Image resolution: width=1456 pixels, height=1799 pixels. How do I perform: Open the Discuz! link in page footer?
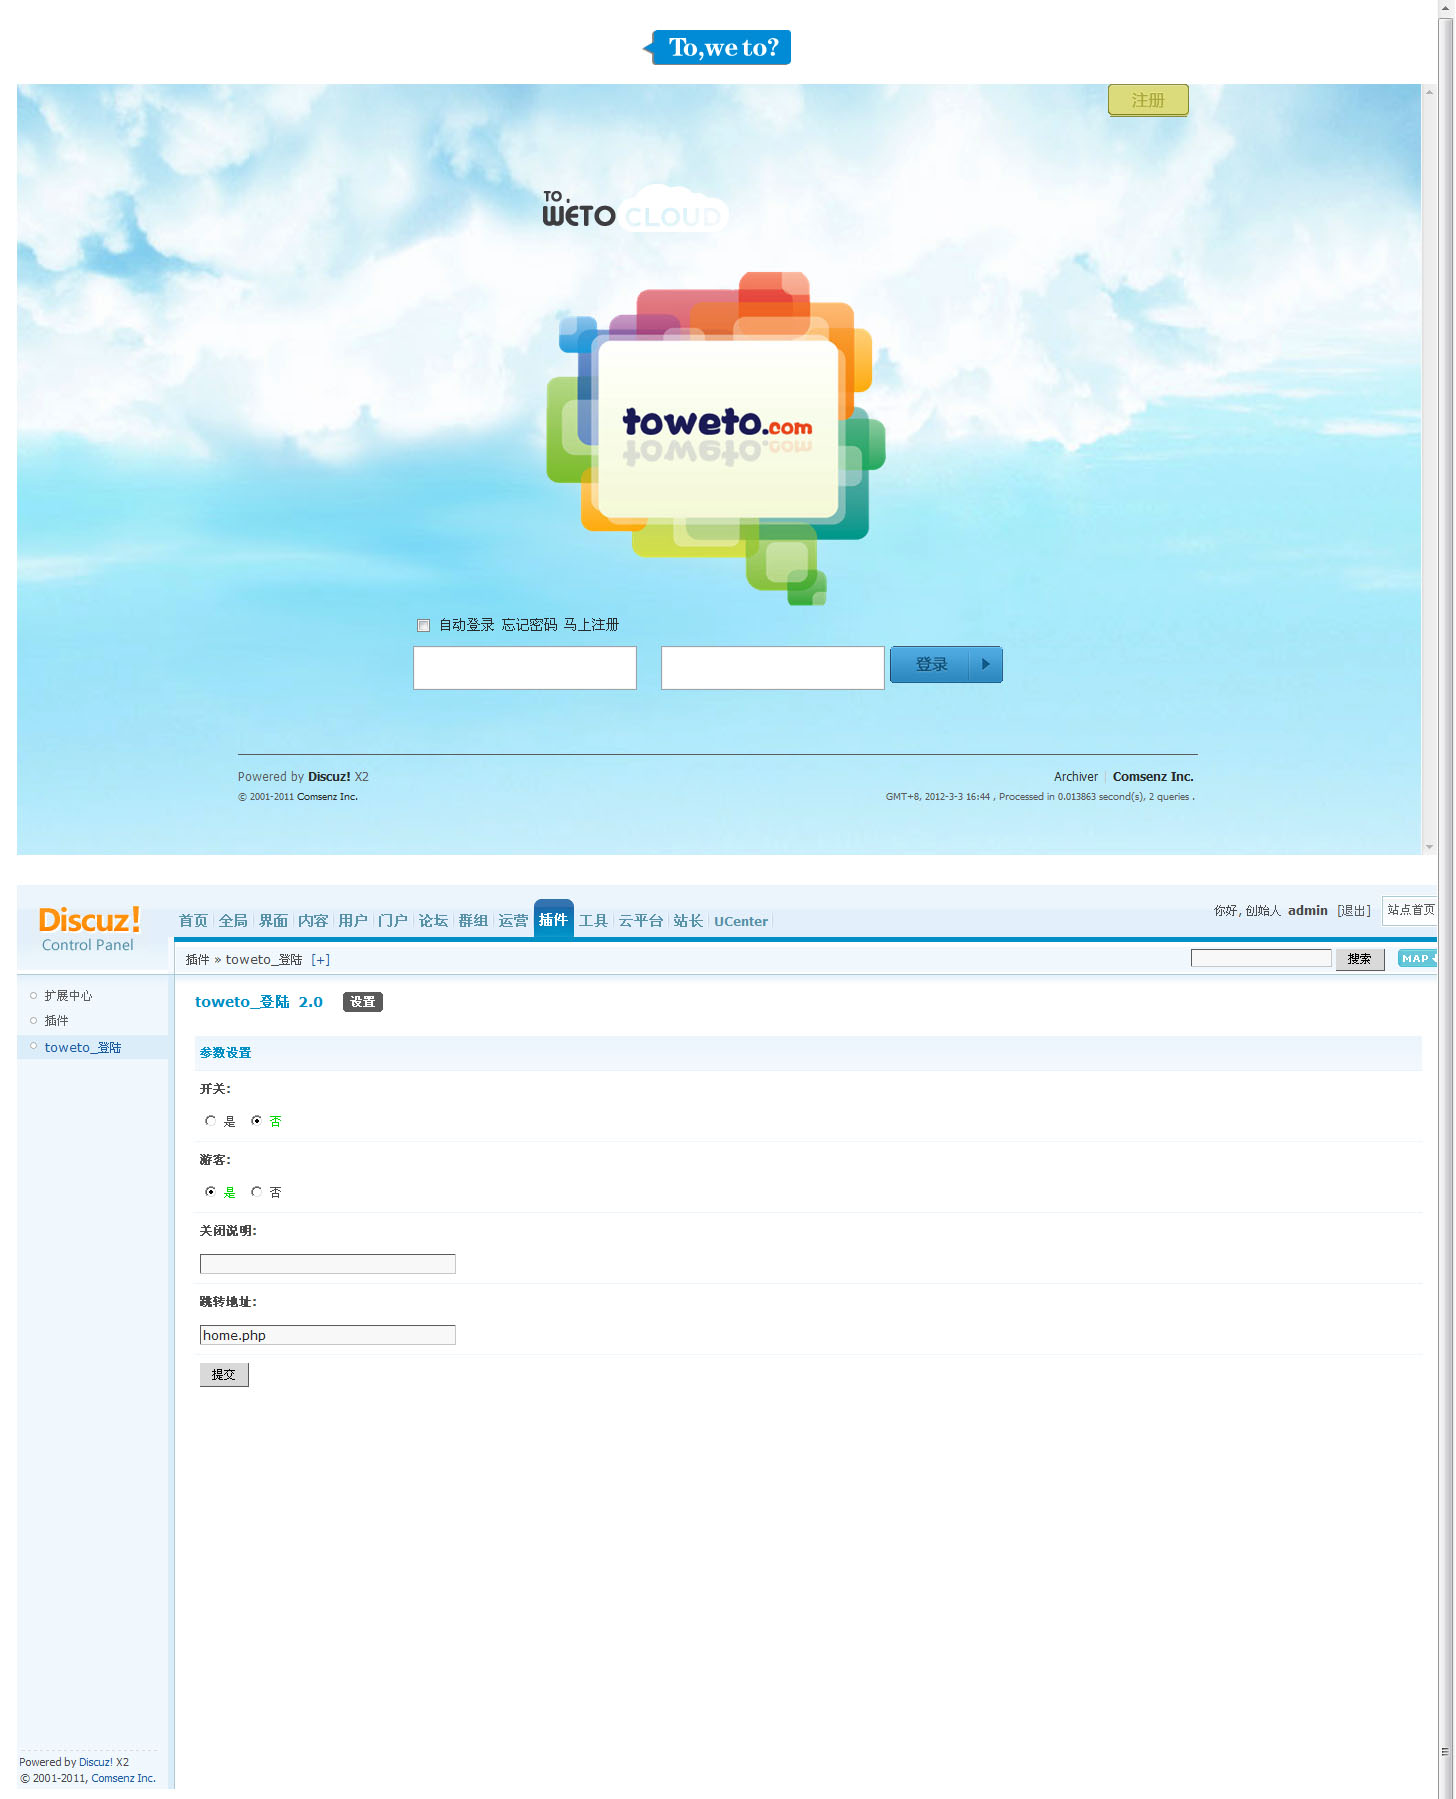329,777
